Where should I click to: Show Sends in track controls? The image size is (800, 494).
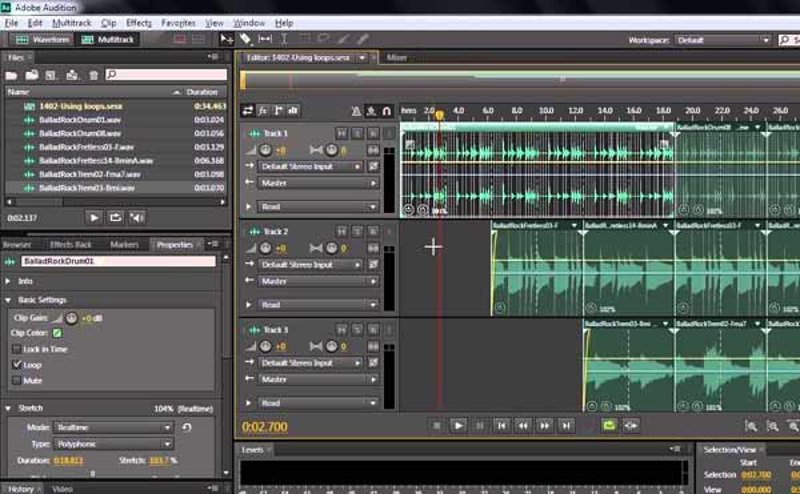[278, 111]
